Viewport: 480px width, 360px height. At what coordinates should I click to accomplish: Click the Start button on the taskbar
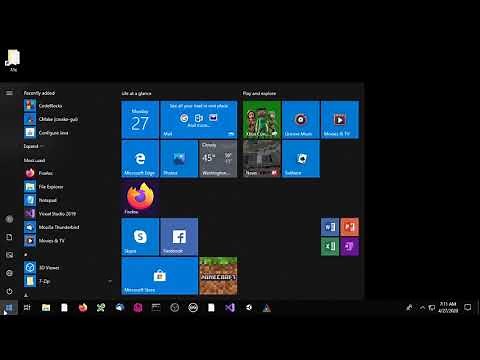[9, 308]
